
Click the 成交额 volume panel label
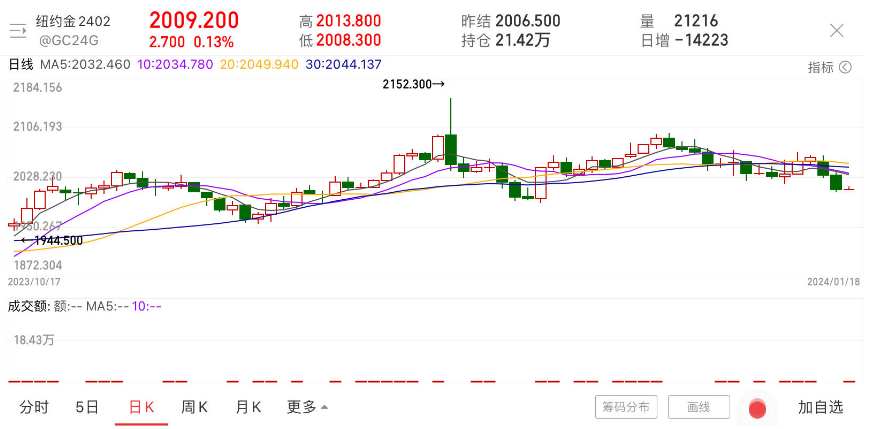pyautogui.click(x=29, y=306)
